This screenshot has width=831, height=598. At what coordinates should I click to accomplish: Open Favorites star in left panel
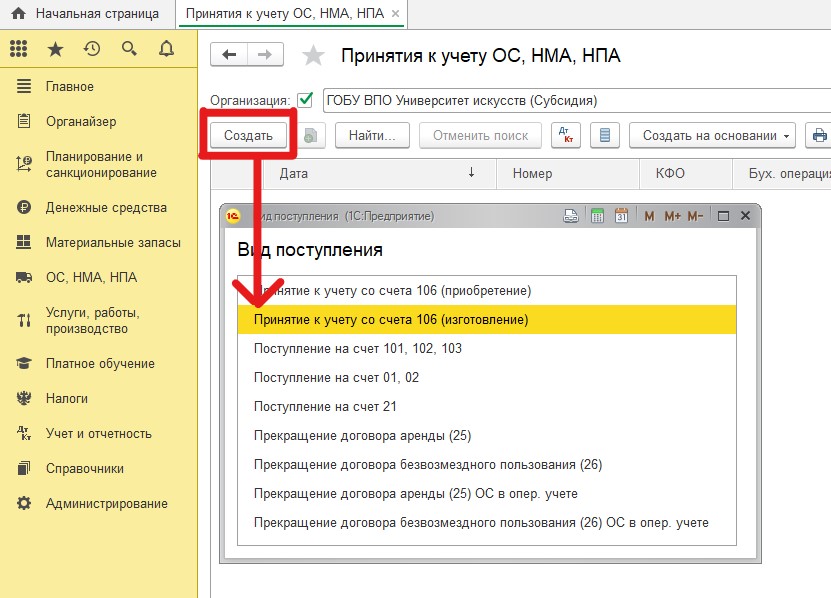tap(55, 49)
